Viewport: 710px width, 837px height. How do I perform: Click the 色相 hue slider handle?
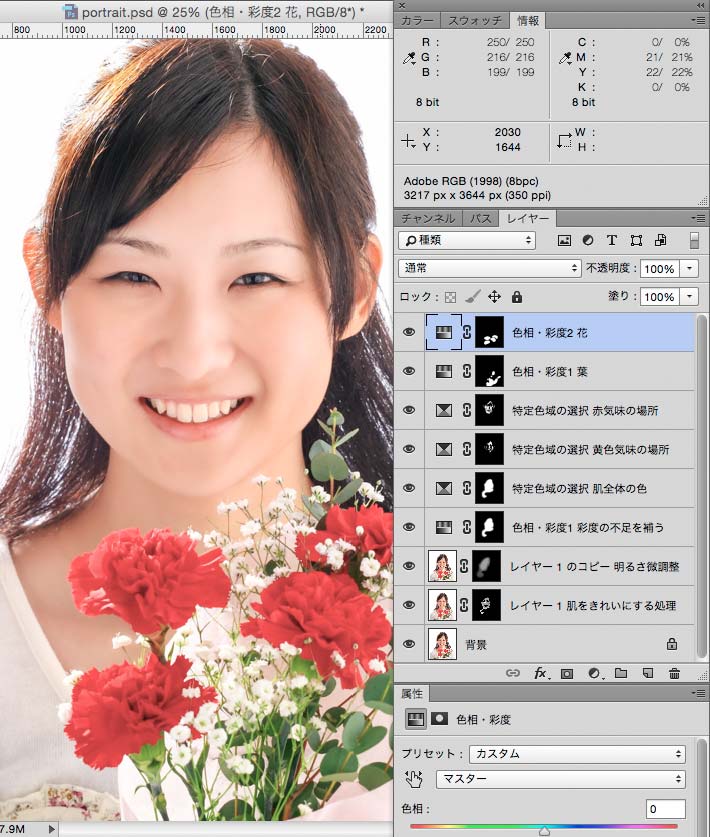pyautogui.click(x=544, y=829)
